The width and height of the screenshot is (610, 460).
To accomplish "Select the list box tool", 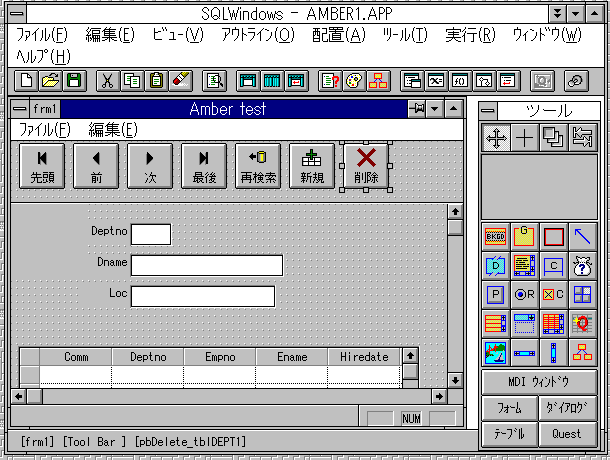I will [x=495, y=324].
